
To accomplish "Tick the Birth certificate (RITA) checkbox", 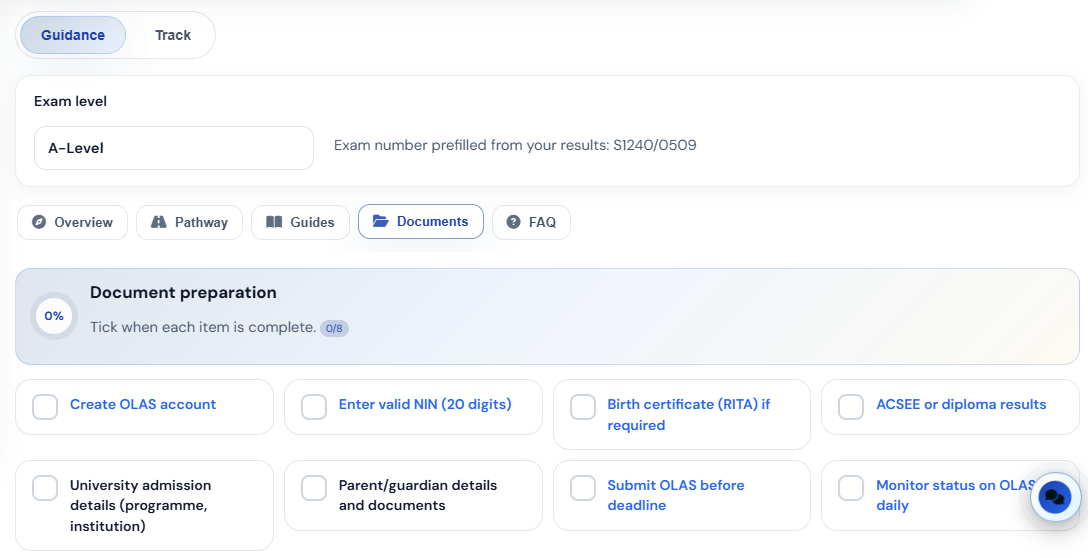I will [583, 407].
